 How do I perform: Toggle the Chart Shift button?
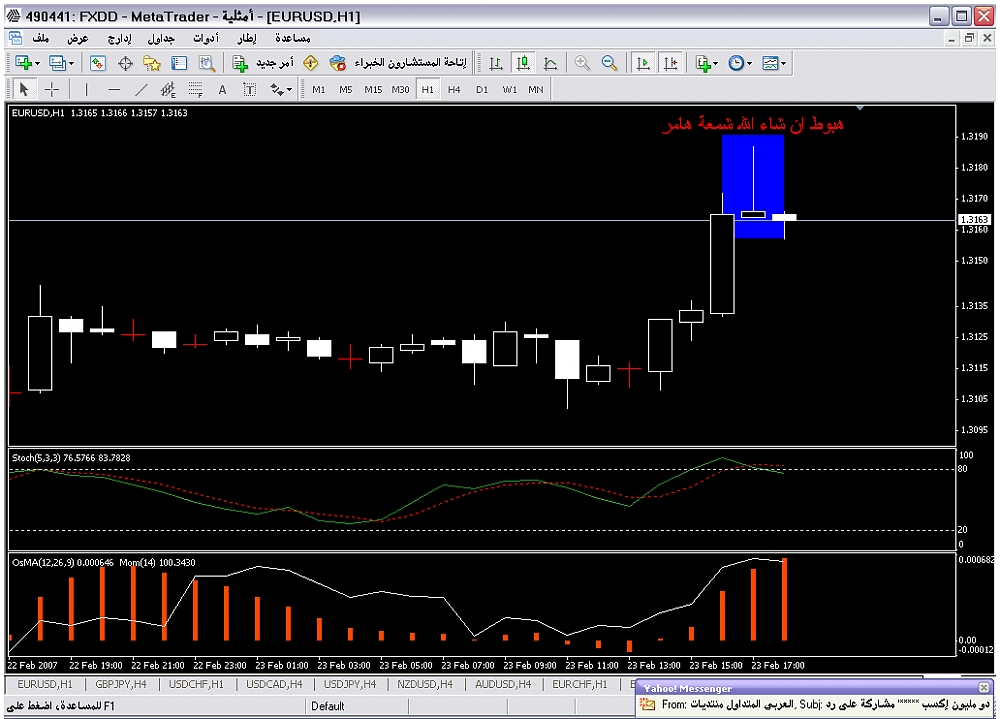pos(669,63)
